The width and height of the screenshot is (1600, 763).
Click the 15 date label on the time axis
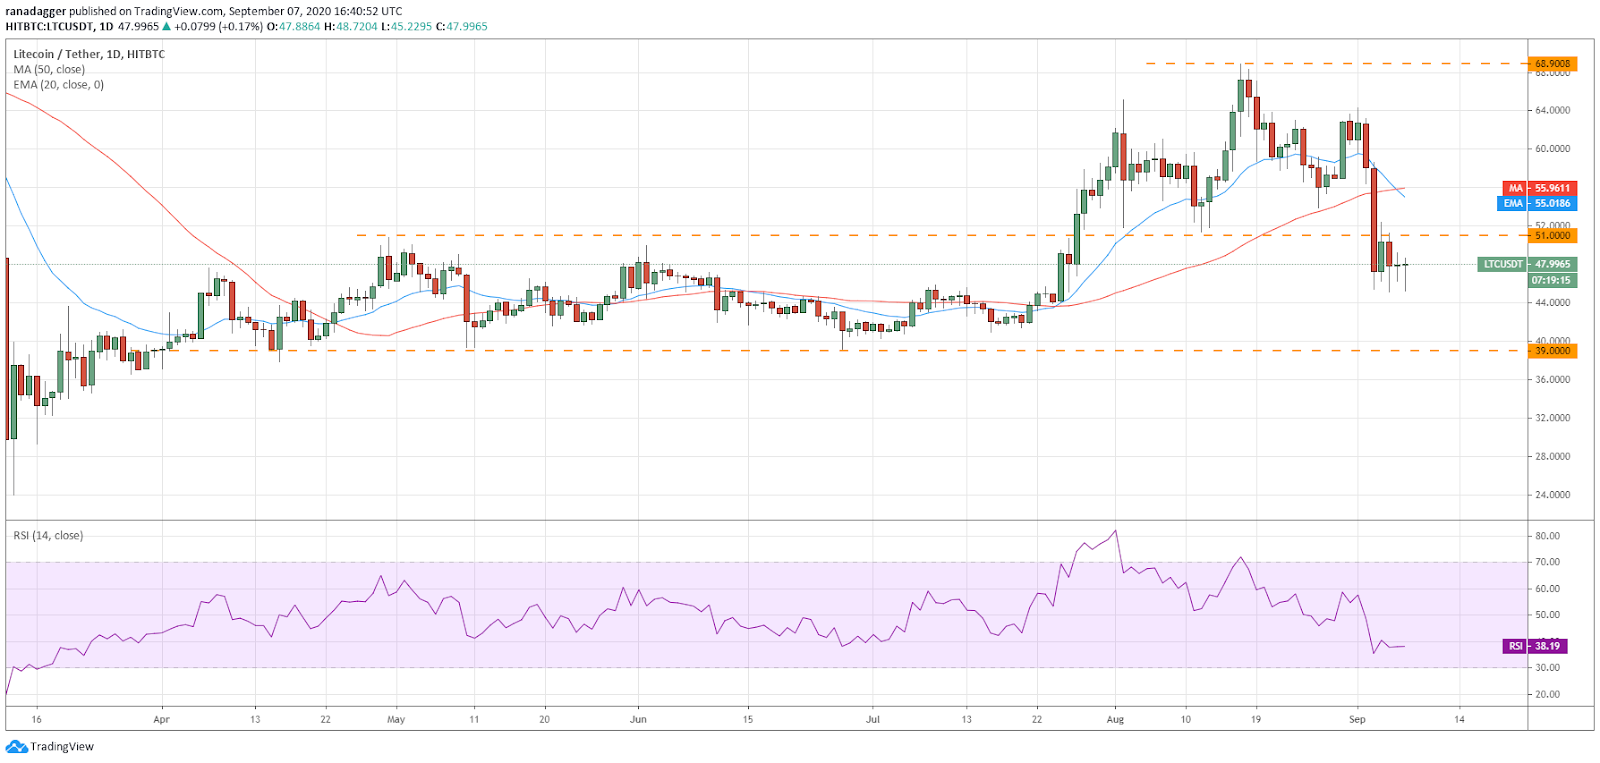point(748,720)
